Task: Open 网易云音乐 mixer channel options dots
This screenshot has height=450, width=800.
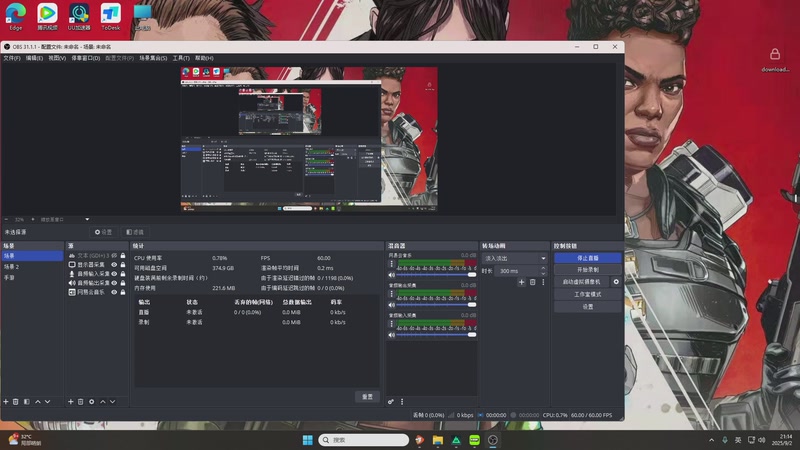Action: [391, 264]
